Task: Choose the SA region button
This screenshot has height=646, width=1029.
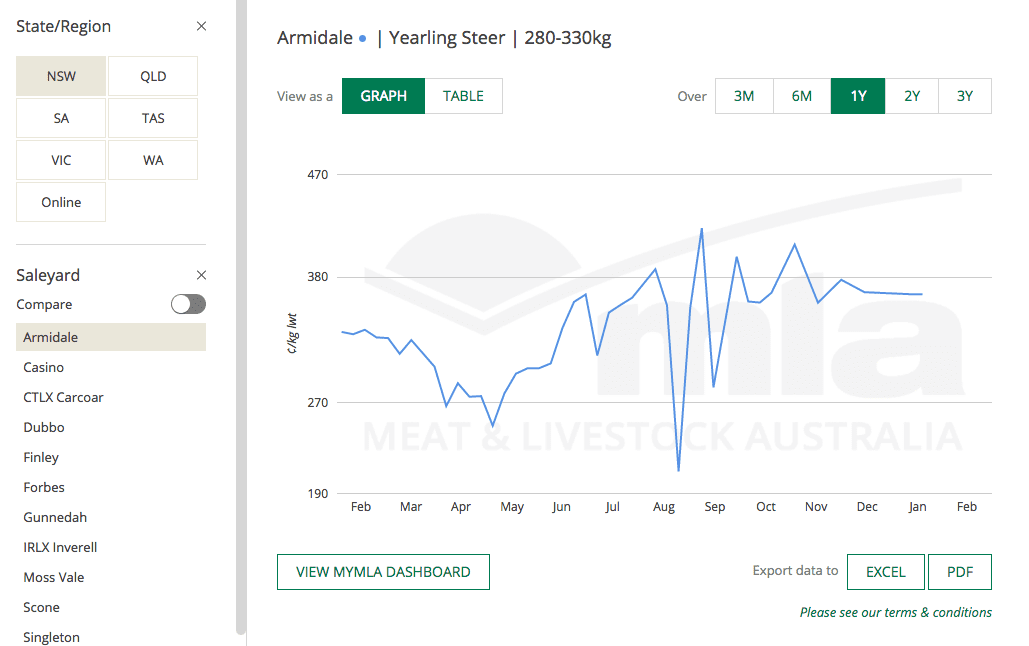Action: coord(61,118)
